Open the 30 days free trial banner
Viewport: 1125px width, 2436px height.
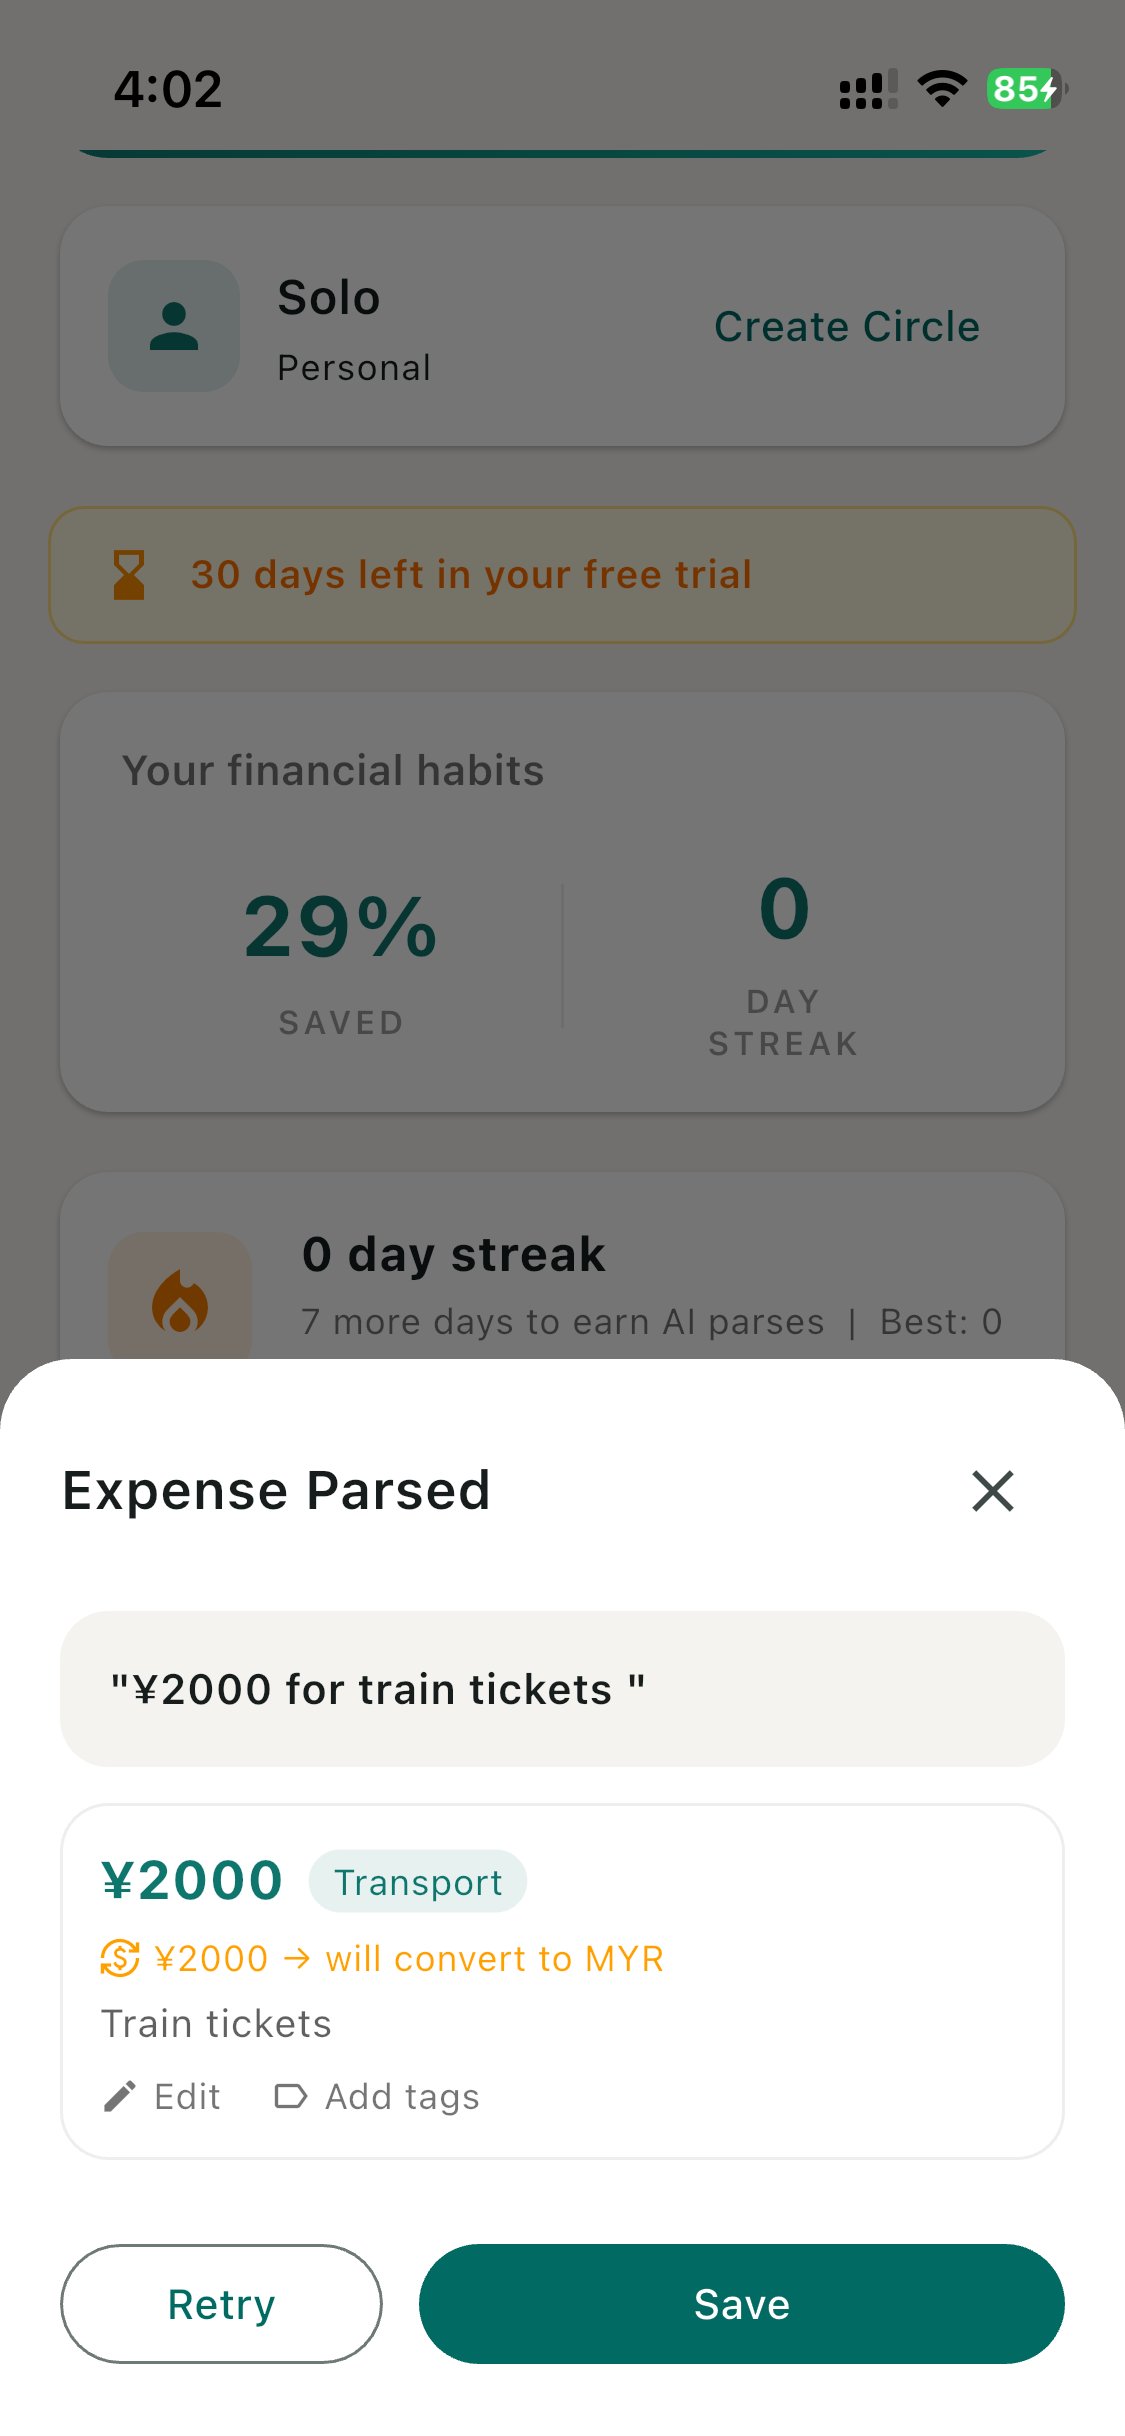[562, 575]
